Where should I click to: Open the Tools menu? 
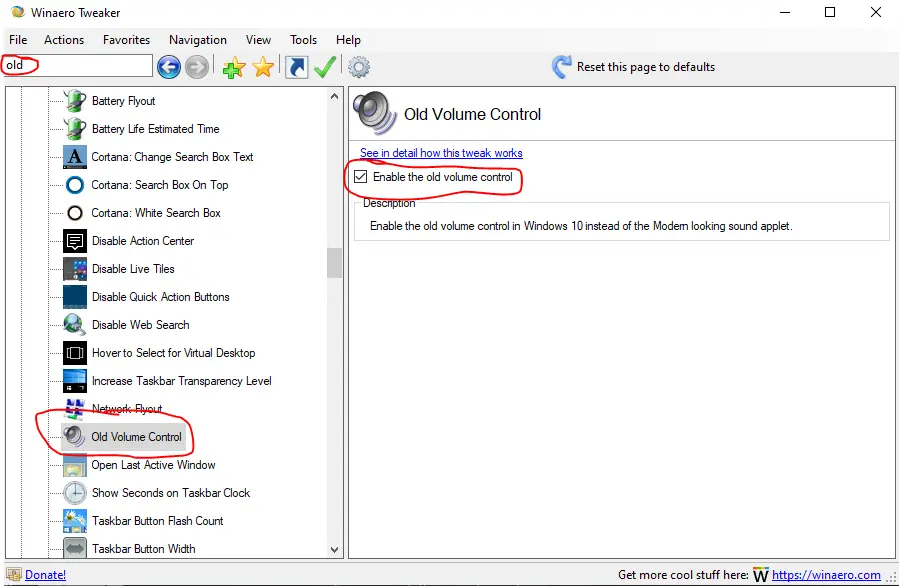303,40
